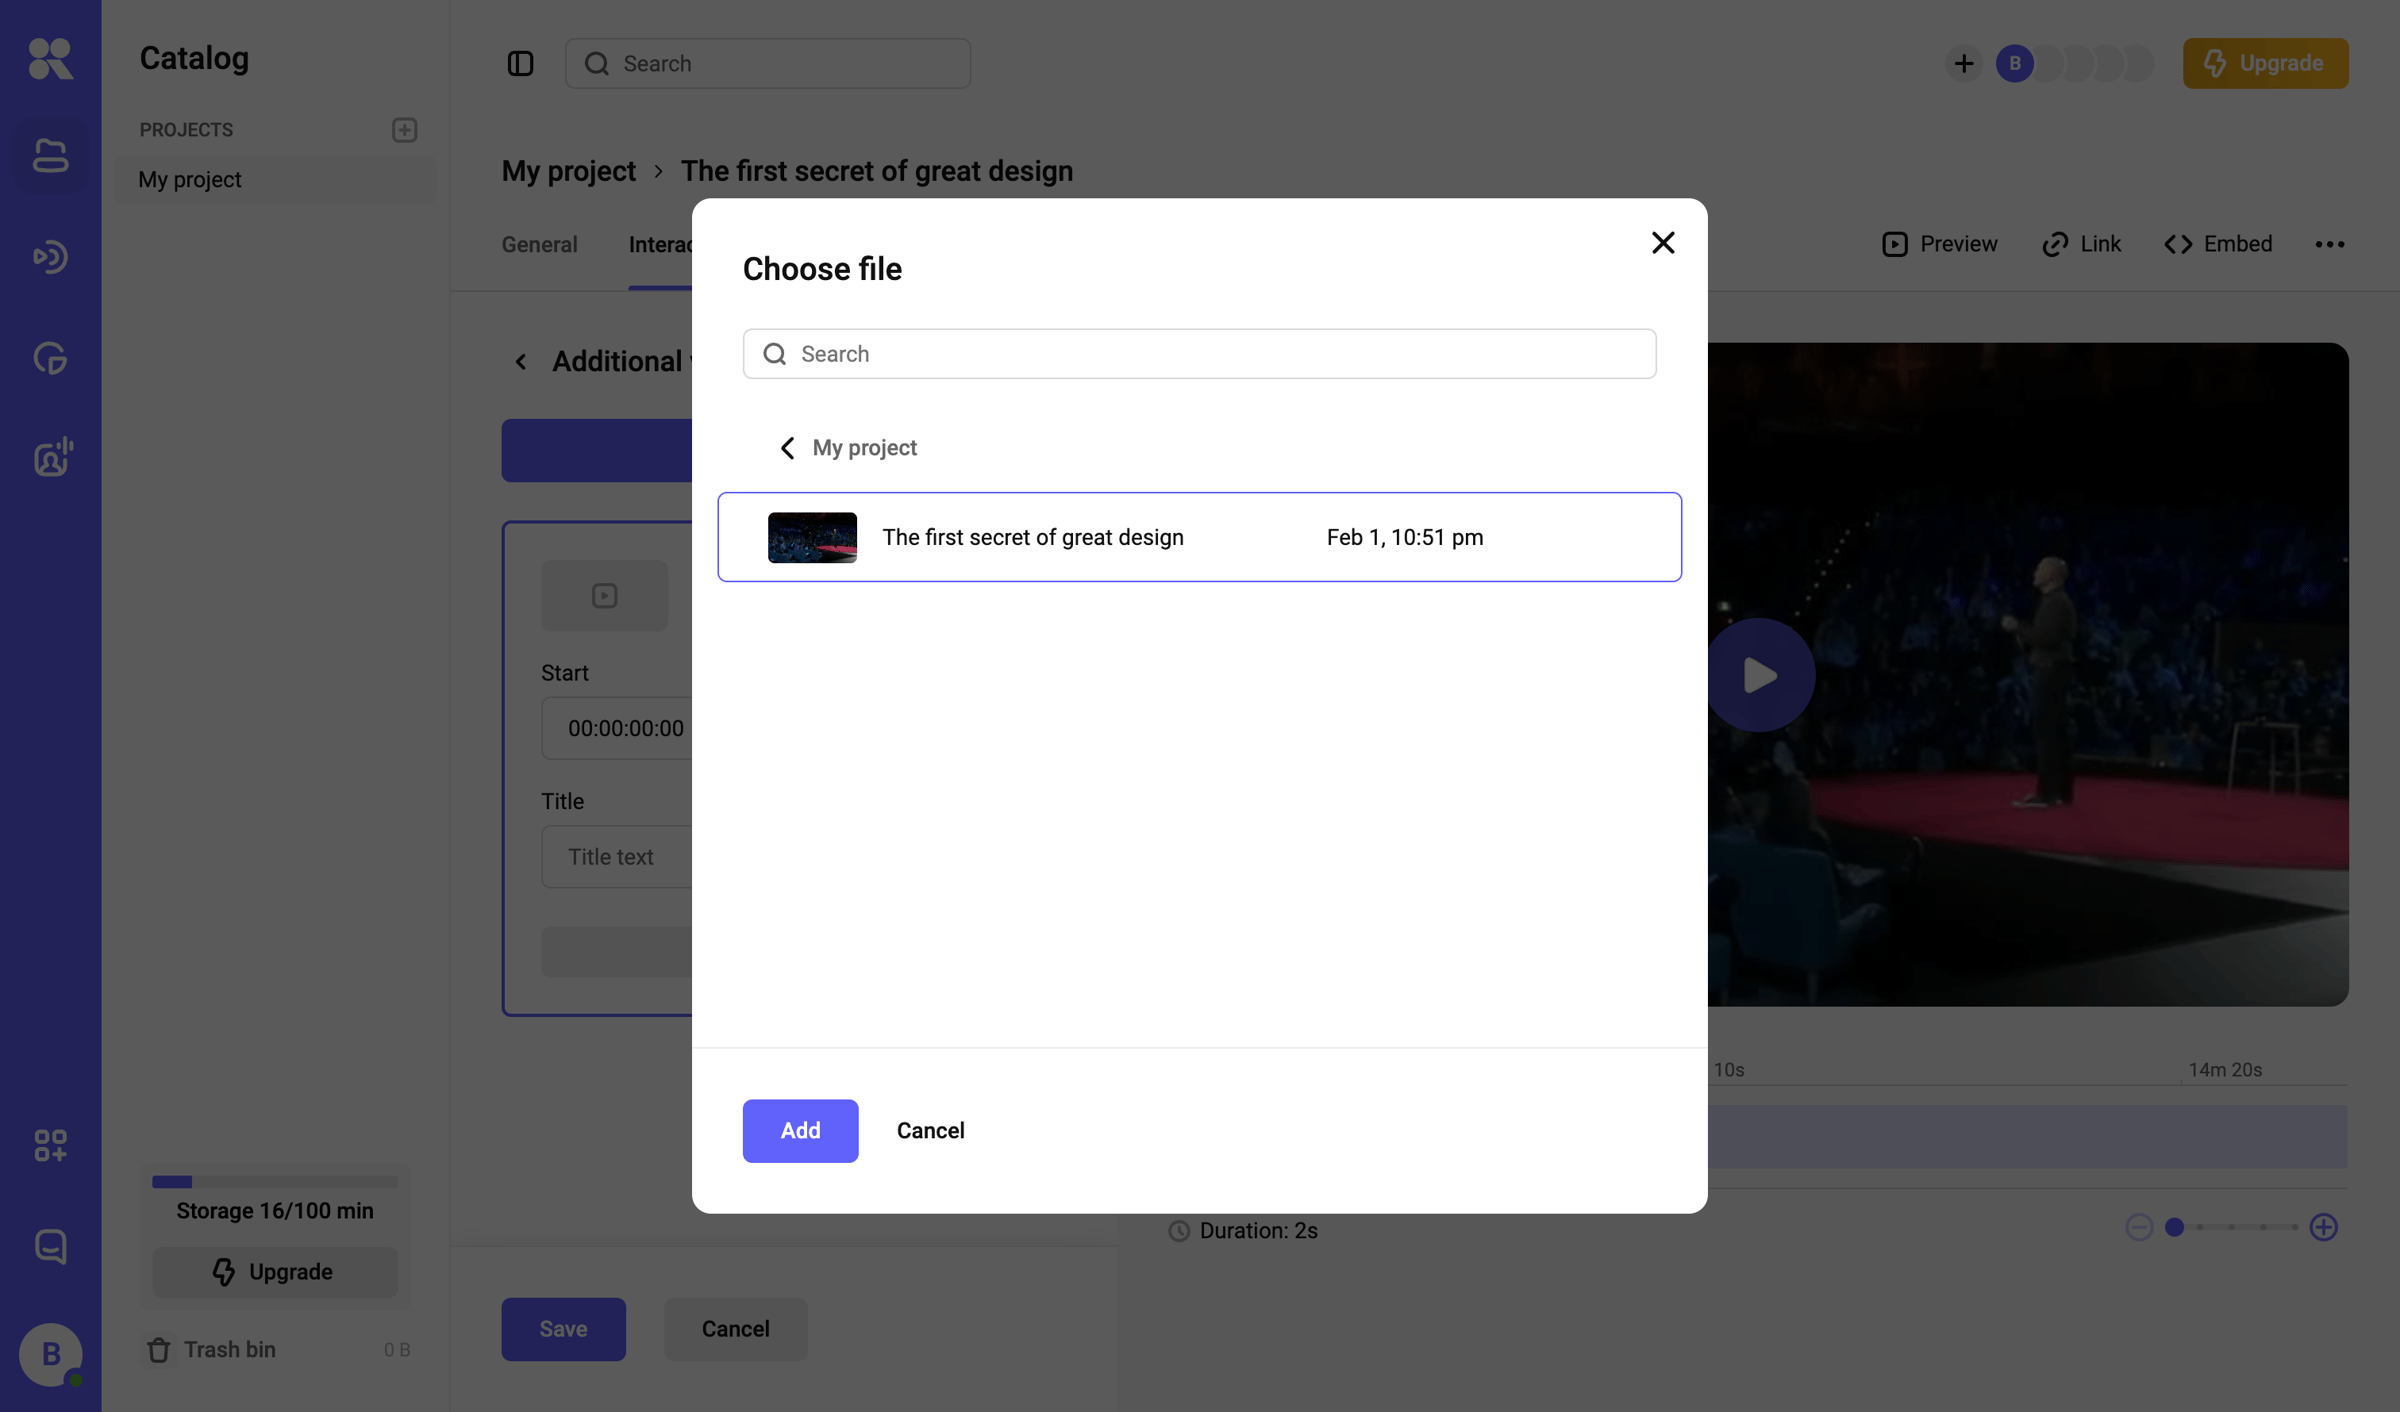Click the 'Duration: 2s' label
The height and width of the screenshot is (1412, 2400).
tap(1243, 1231)
